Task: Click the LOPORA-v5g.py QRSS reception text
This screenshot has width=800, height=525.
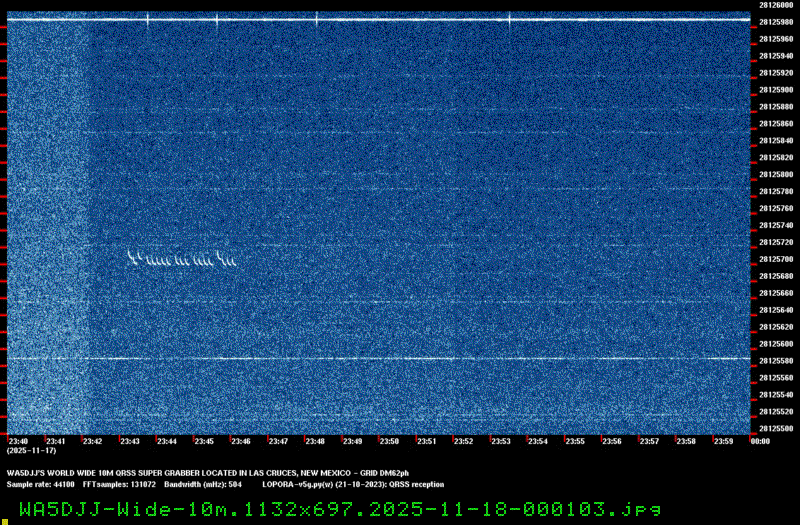Action: point(353,484)
